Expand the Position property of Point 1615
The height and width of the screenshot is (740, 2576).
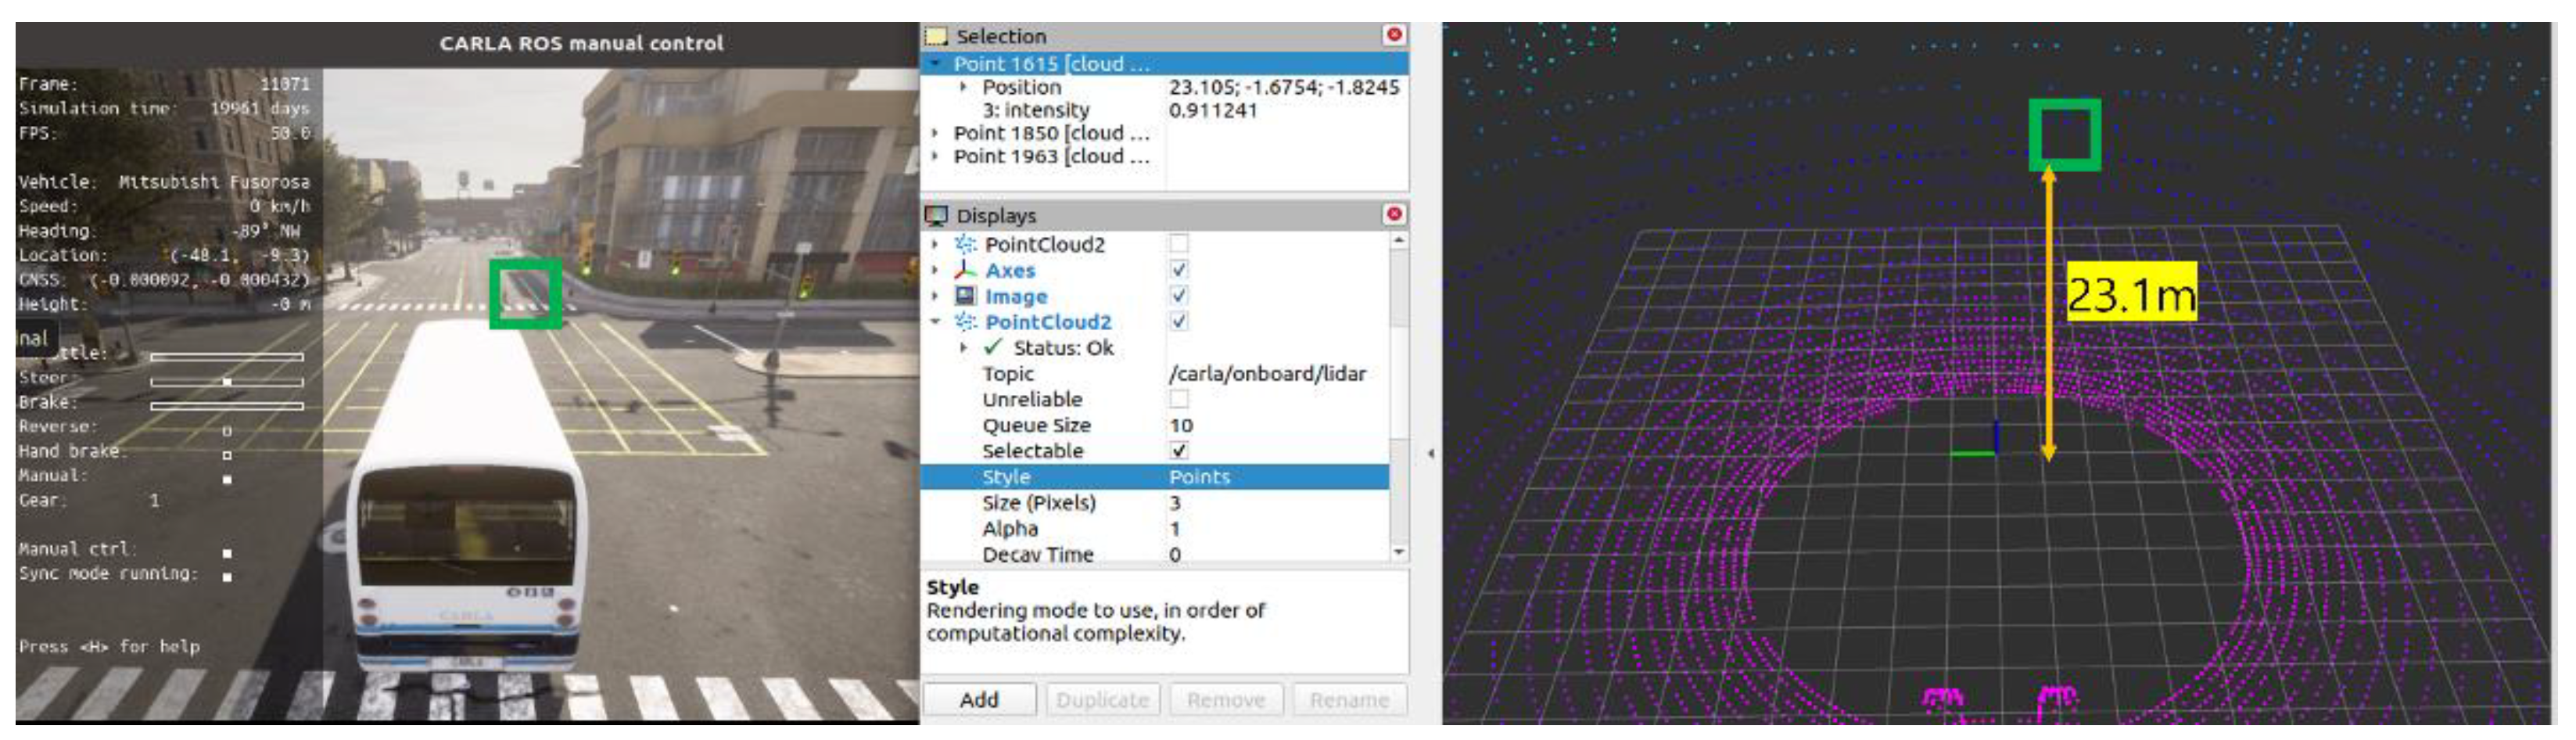[963, 87]
